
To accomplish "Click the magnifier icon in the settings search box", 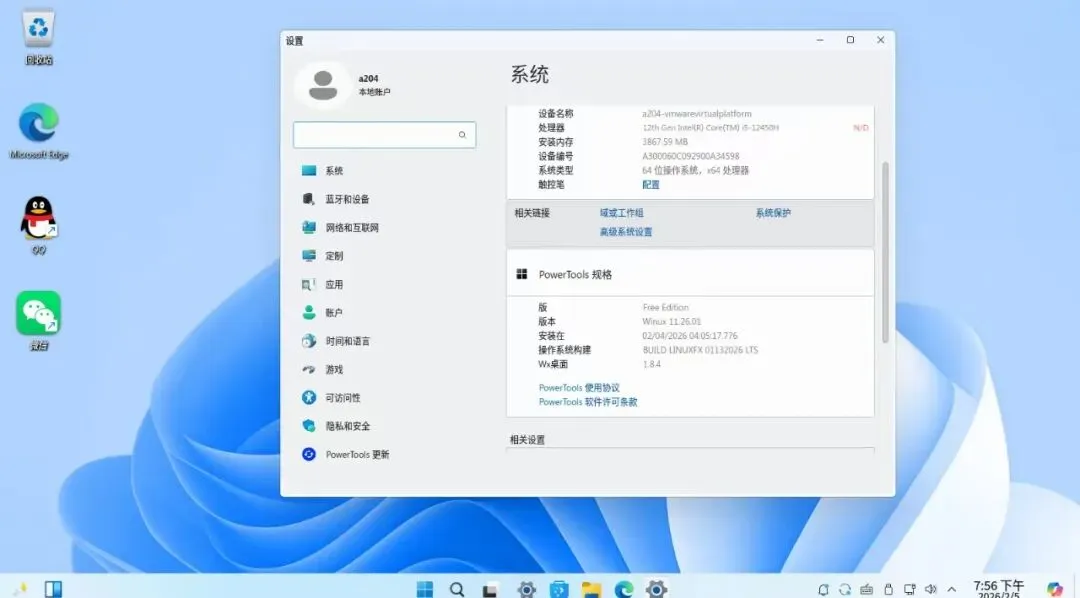I will coord(462,135).
